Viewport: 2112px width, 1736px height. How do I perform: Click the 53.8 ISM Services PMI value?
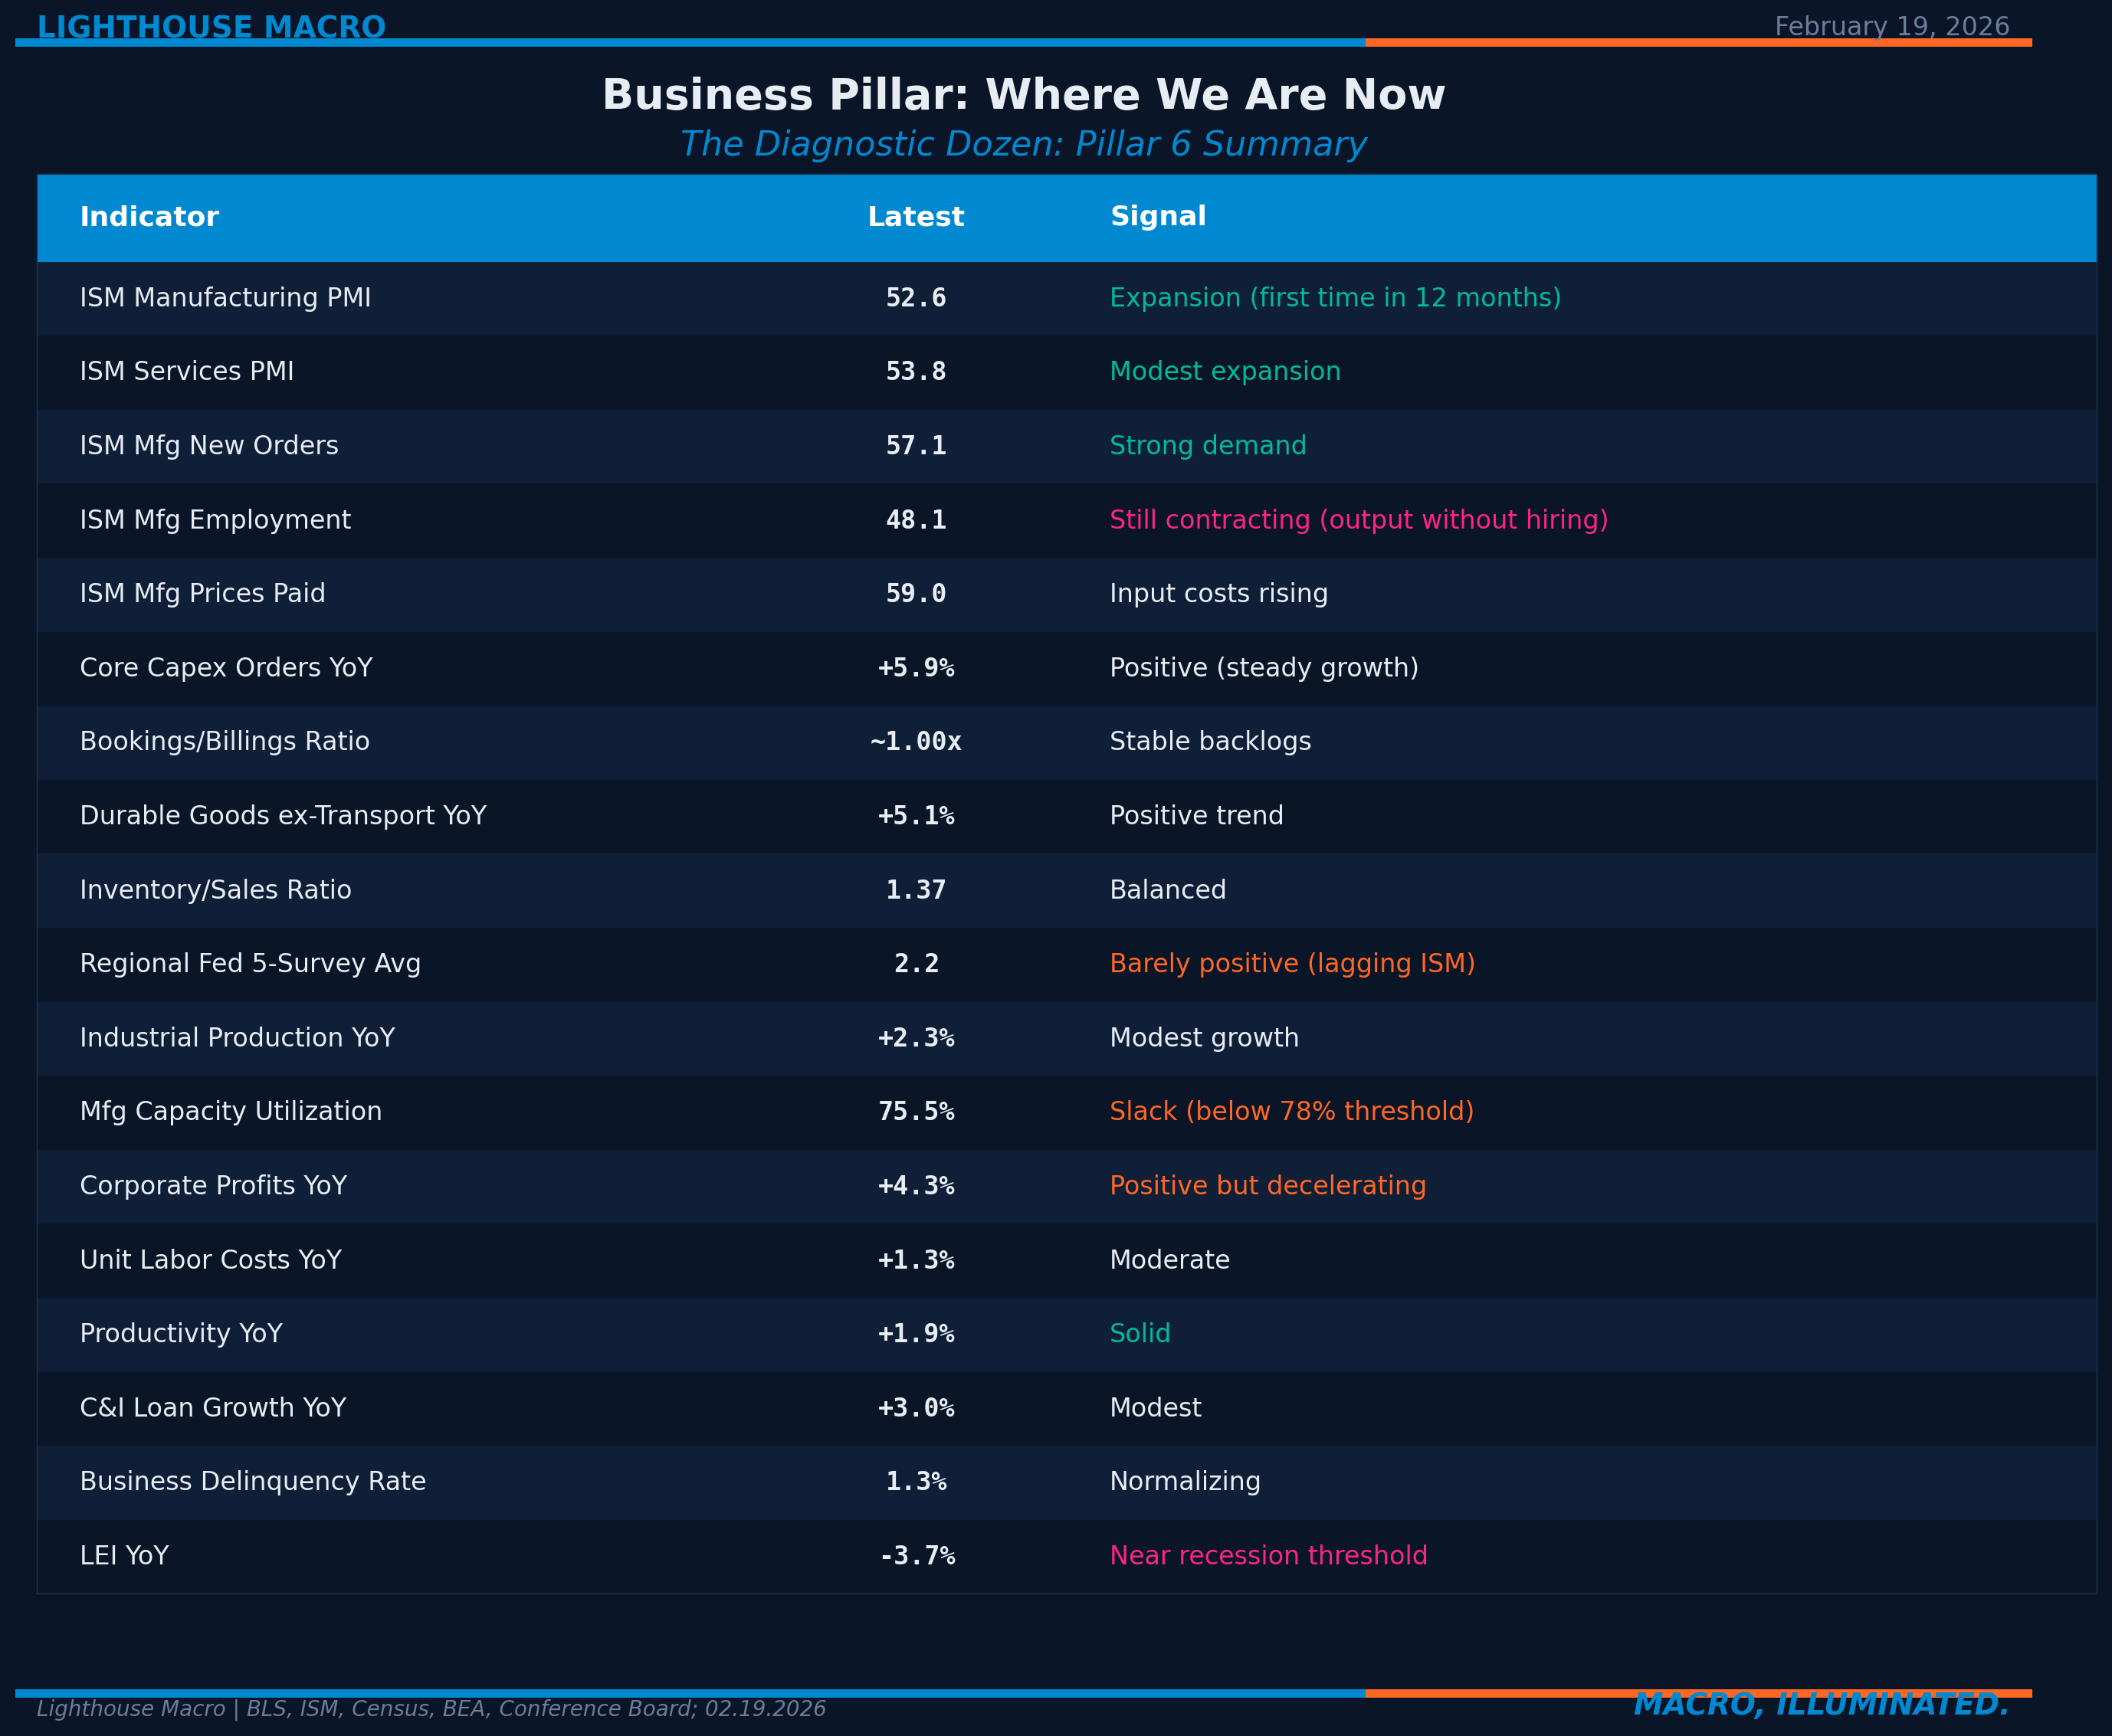[915, 372]
